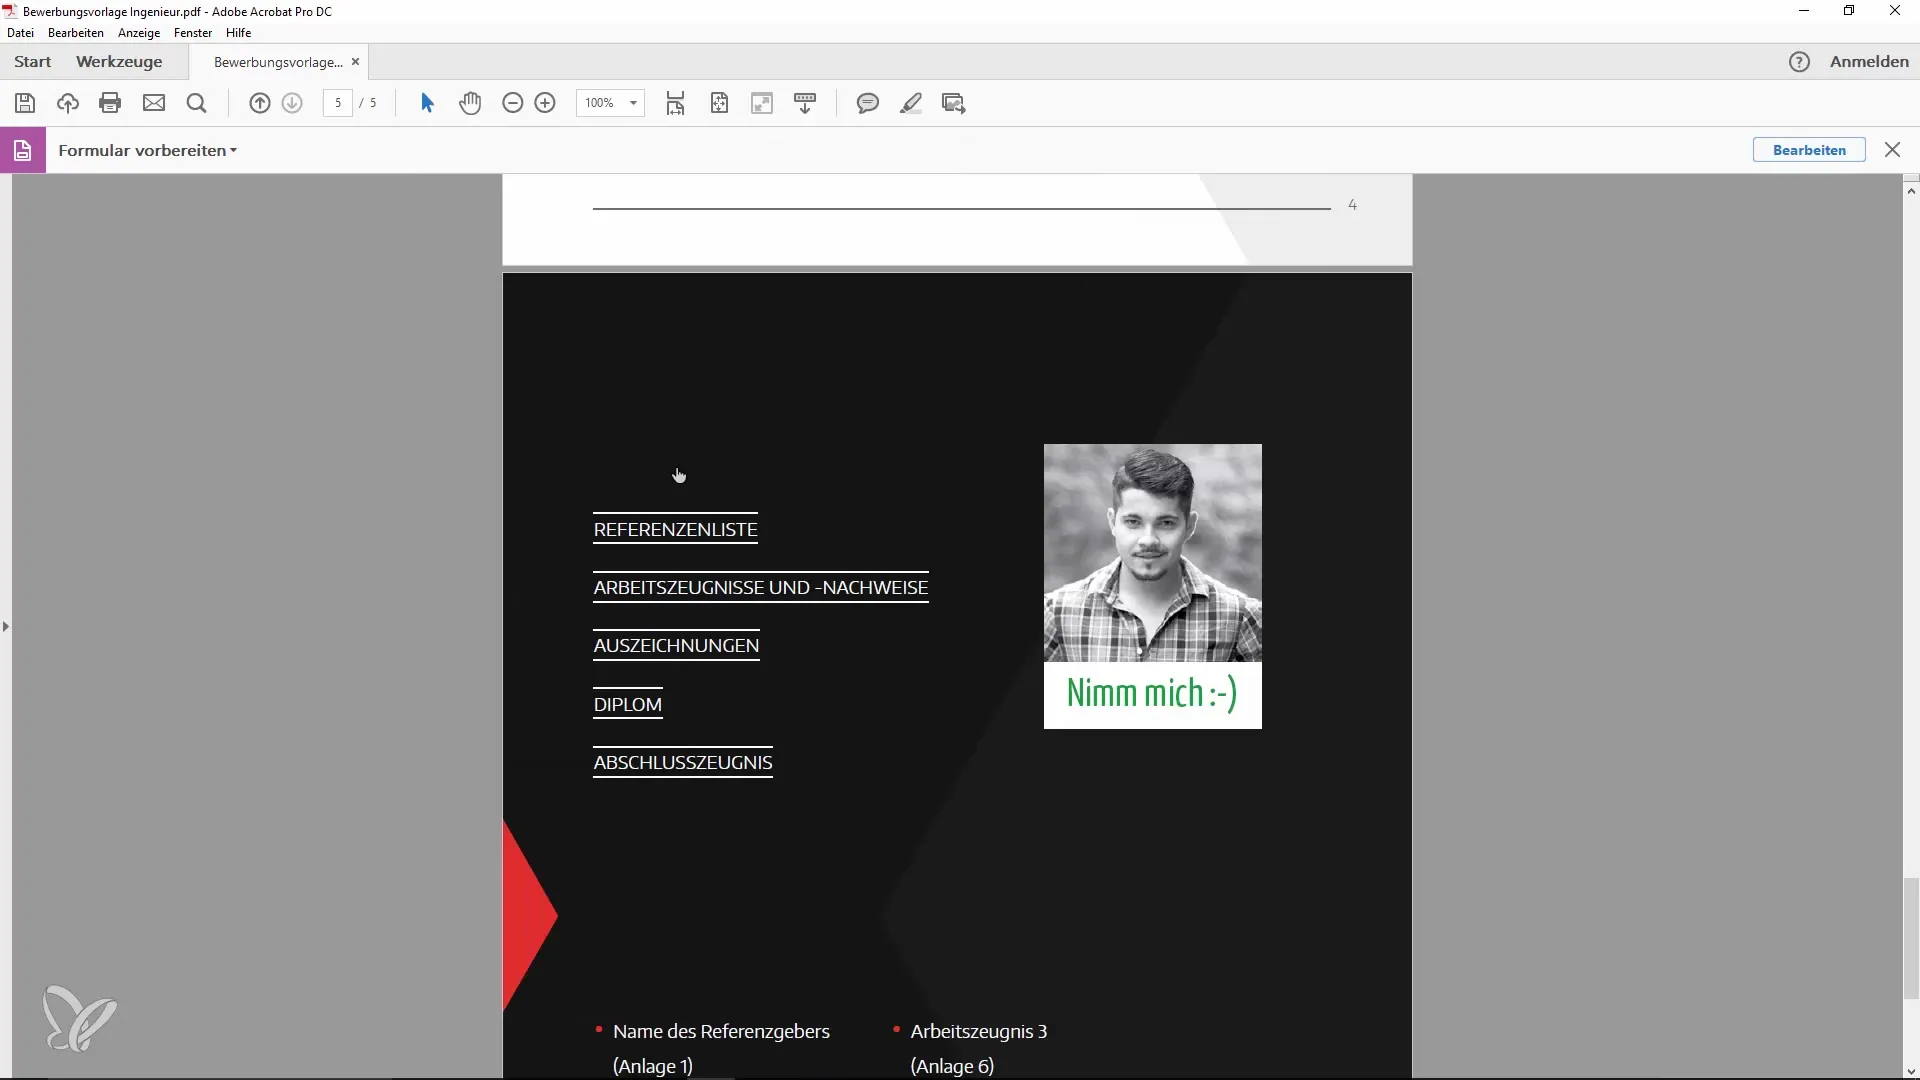Expand the Formular vorbereiten dropdown
The width and height of the screenshot is (1920, 1080).
[147, 150]
